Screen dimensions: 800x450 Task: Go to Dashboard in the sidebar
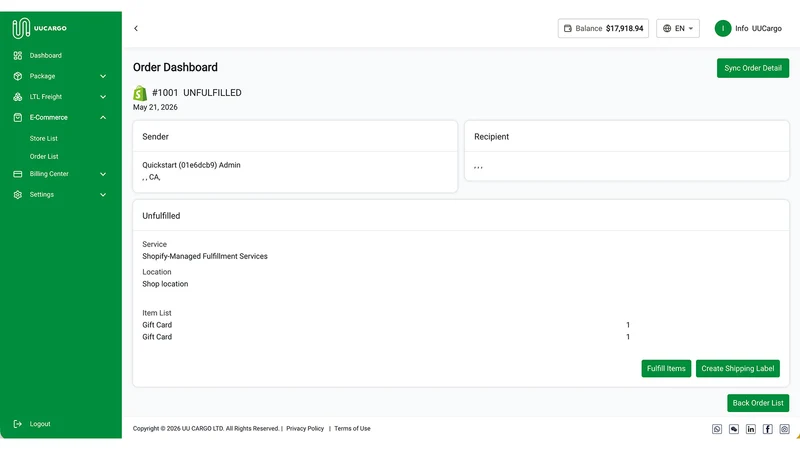pyautogui.click(x=45, y=56)
